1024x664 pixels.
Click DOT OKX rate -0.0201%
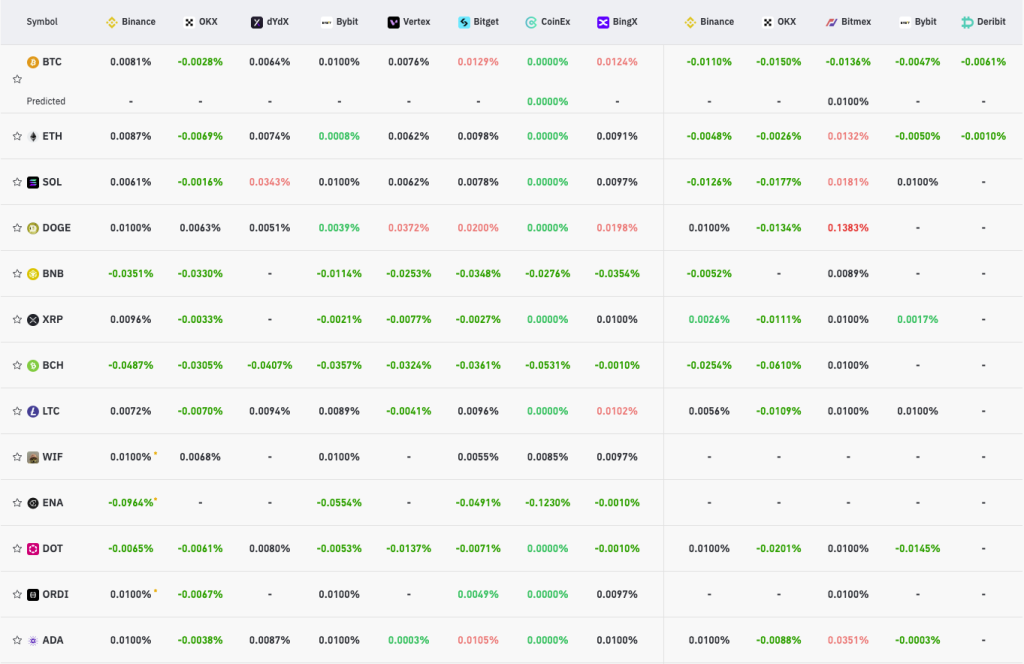tap(778, 548)
